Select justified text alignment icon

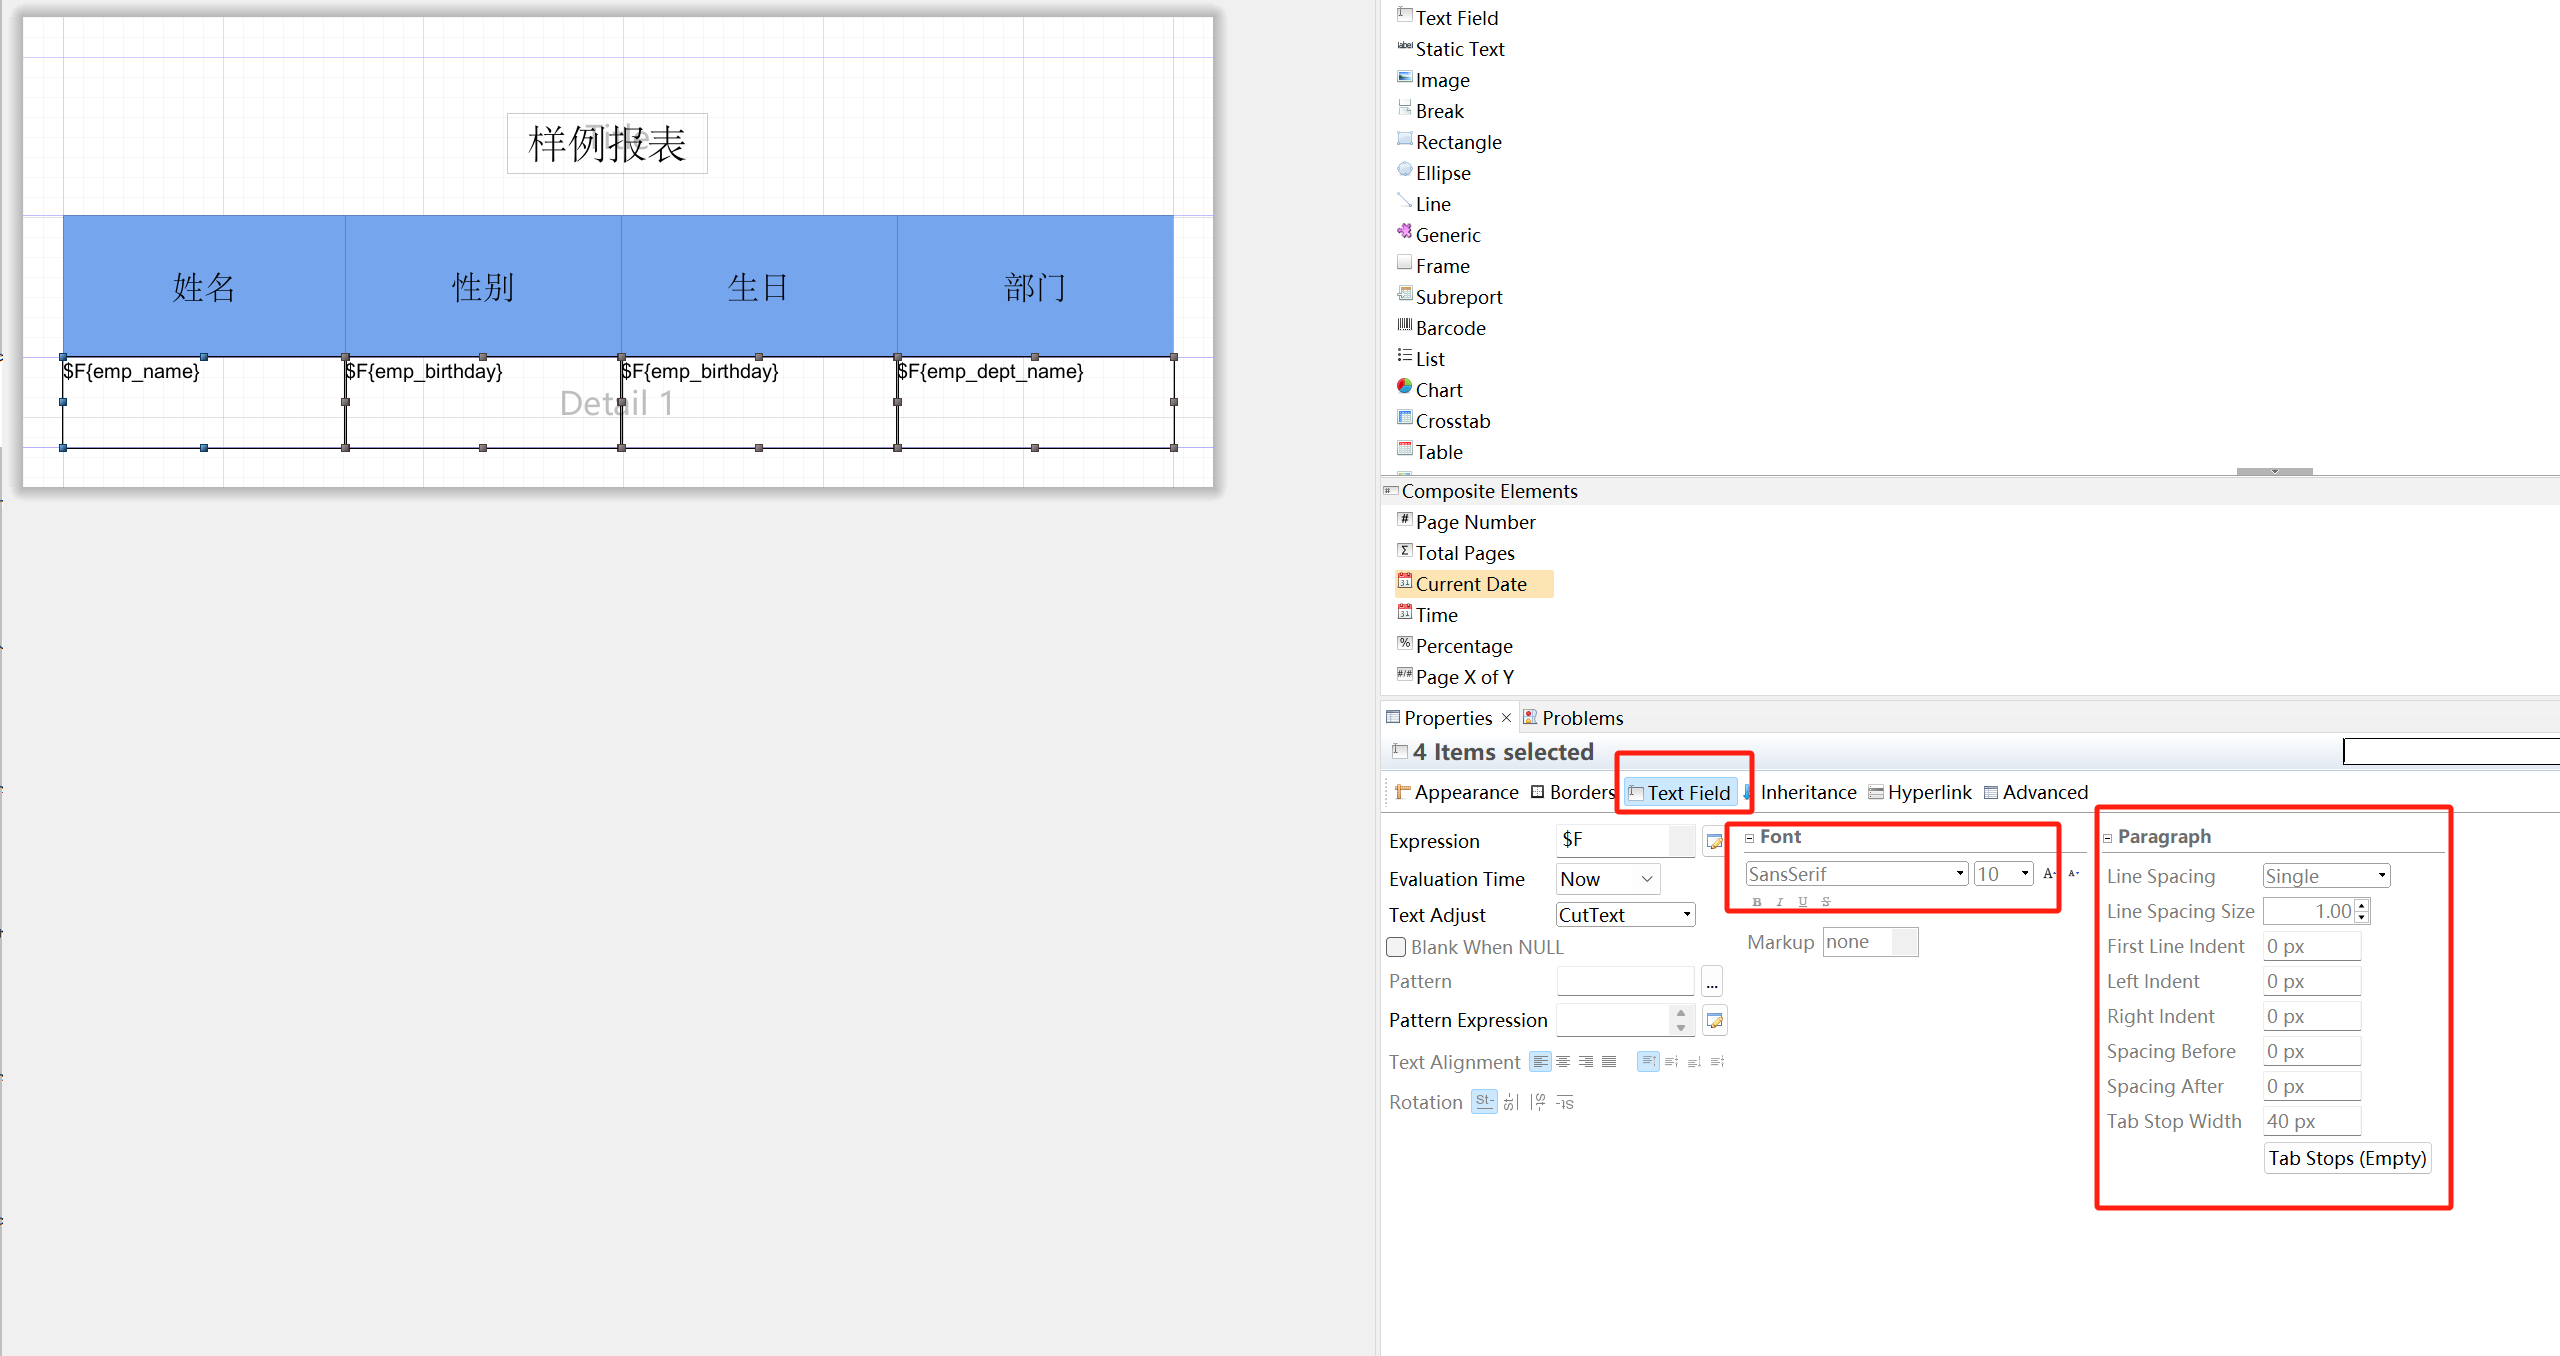1609,1062
